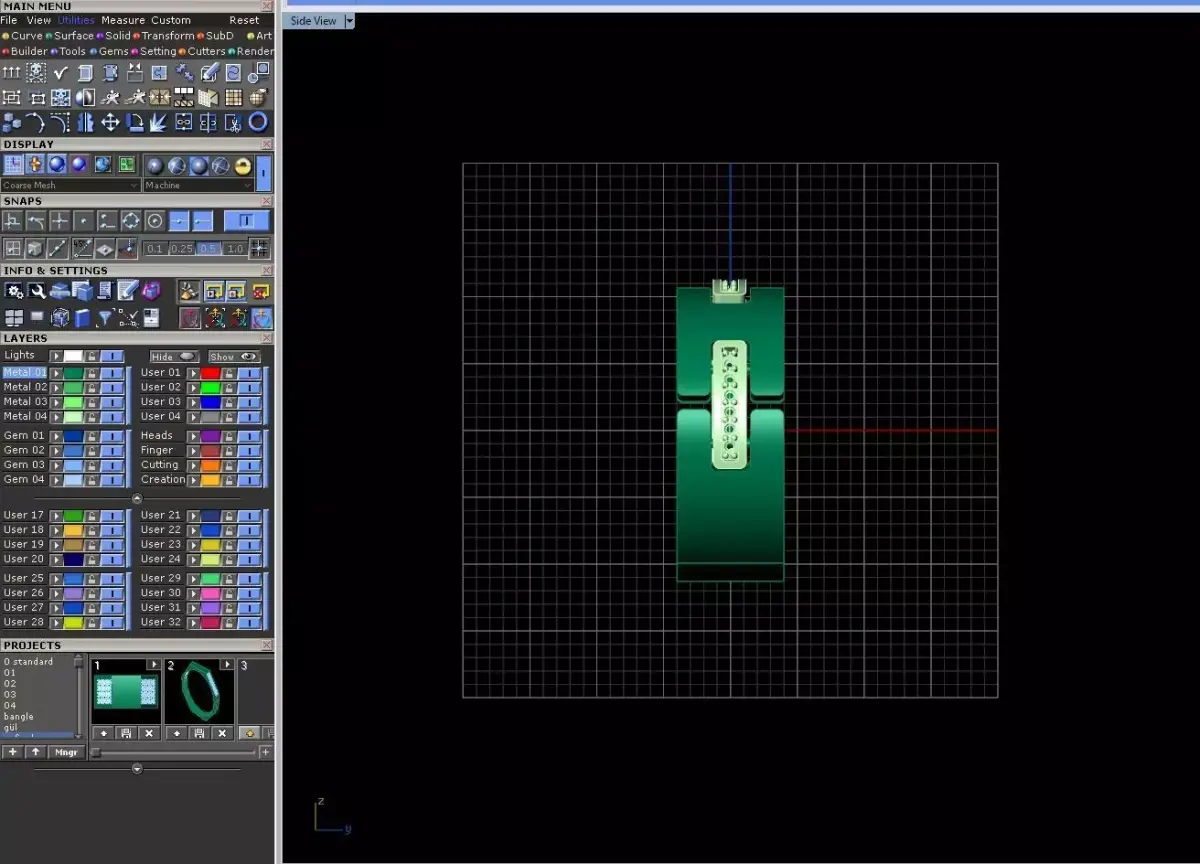Viewport: 1200px width, 864px height.
Task: Expand arrow for the Metal 01 layer
Action: tap(56, 372)
